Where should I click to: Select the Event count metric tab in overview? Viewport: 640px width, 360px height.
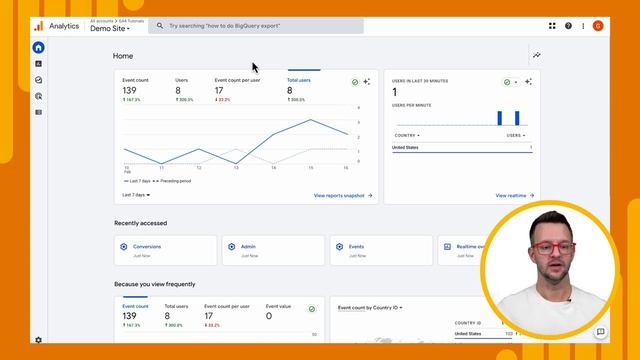pyautogui.click(x=136, y=89)
